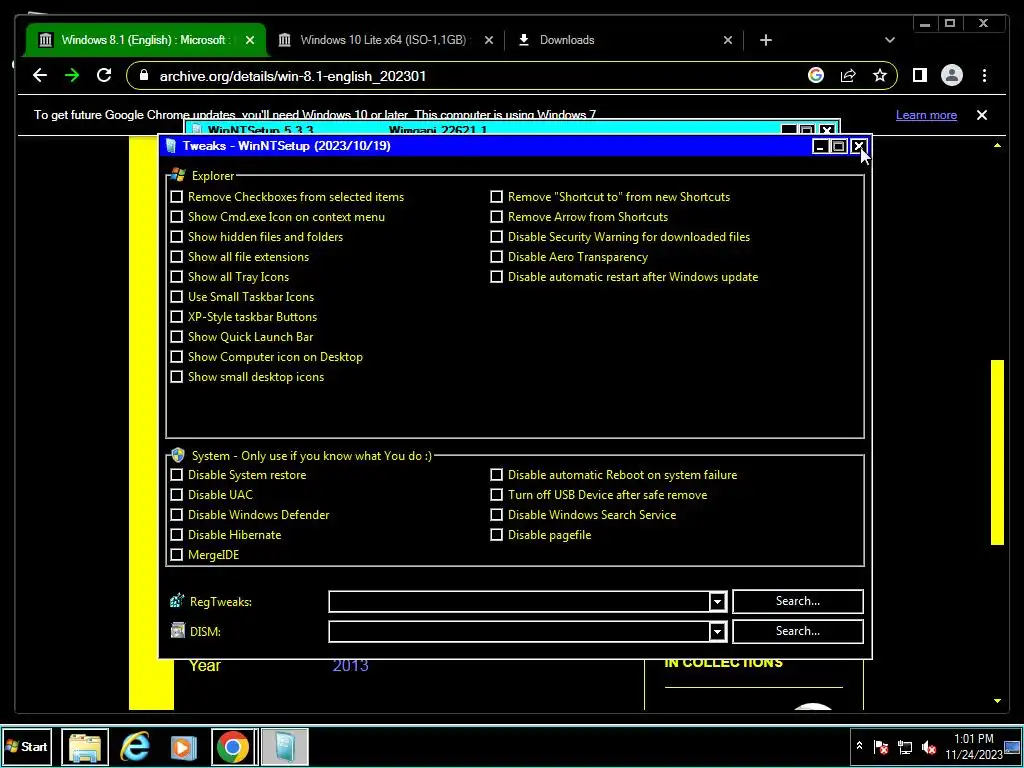Close the Windows 8.1 tab
The height and width of the screenshot is (768, 1024).
249,40
